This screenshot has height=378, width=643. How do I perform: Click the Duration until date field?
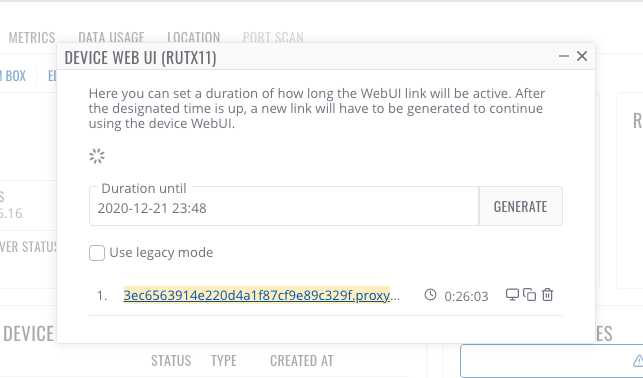click(284, 206)
